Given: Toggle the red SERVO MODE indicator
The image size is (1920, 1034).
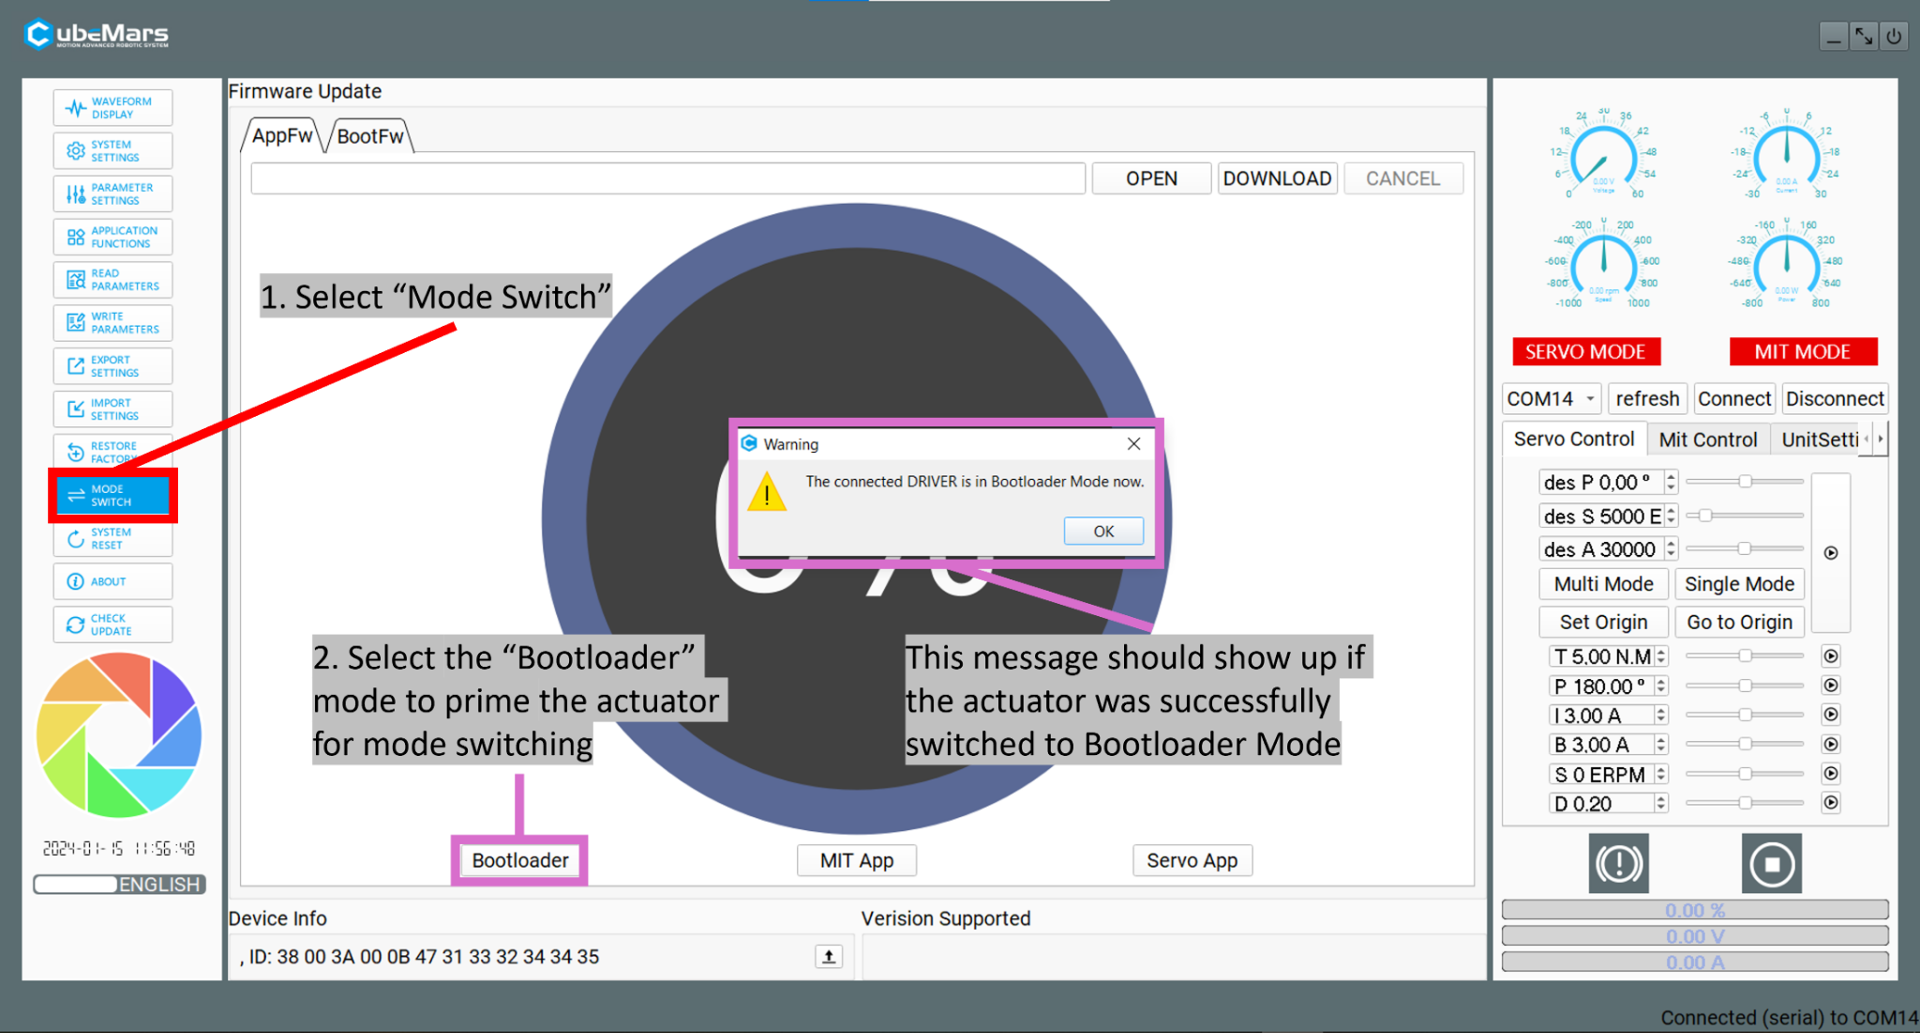Looking at the screenshot, I should point(1585,352).
